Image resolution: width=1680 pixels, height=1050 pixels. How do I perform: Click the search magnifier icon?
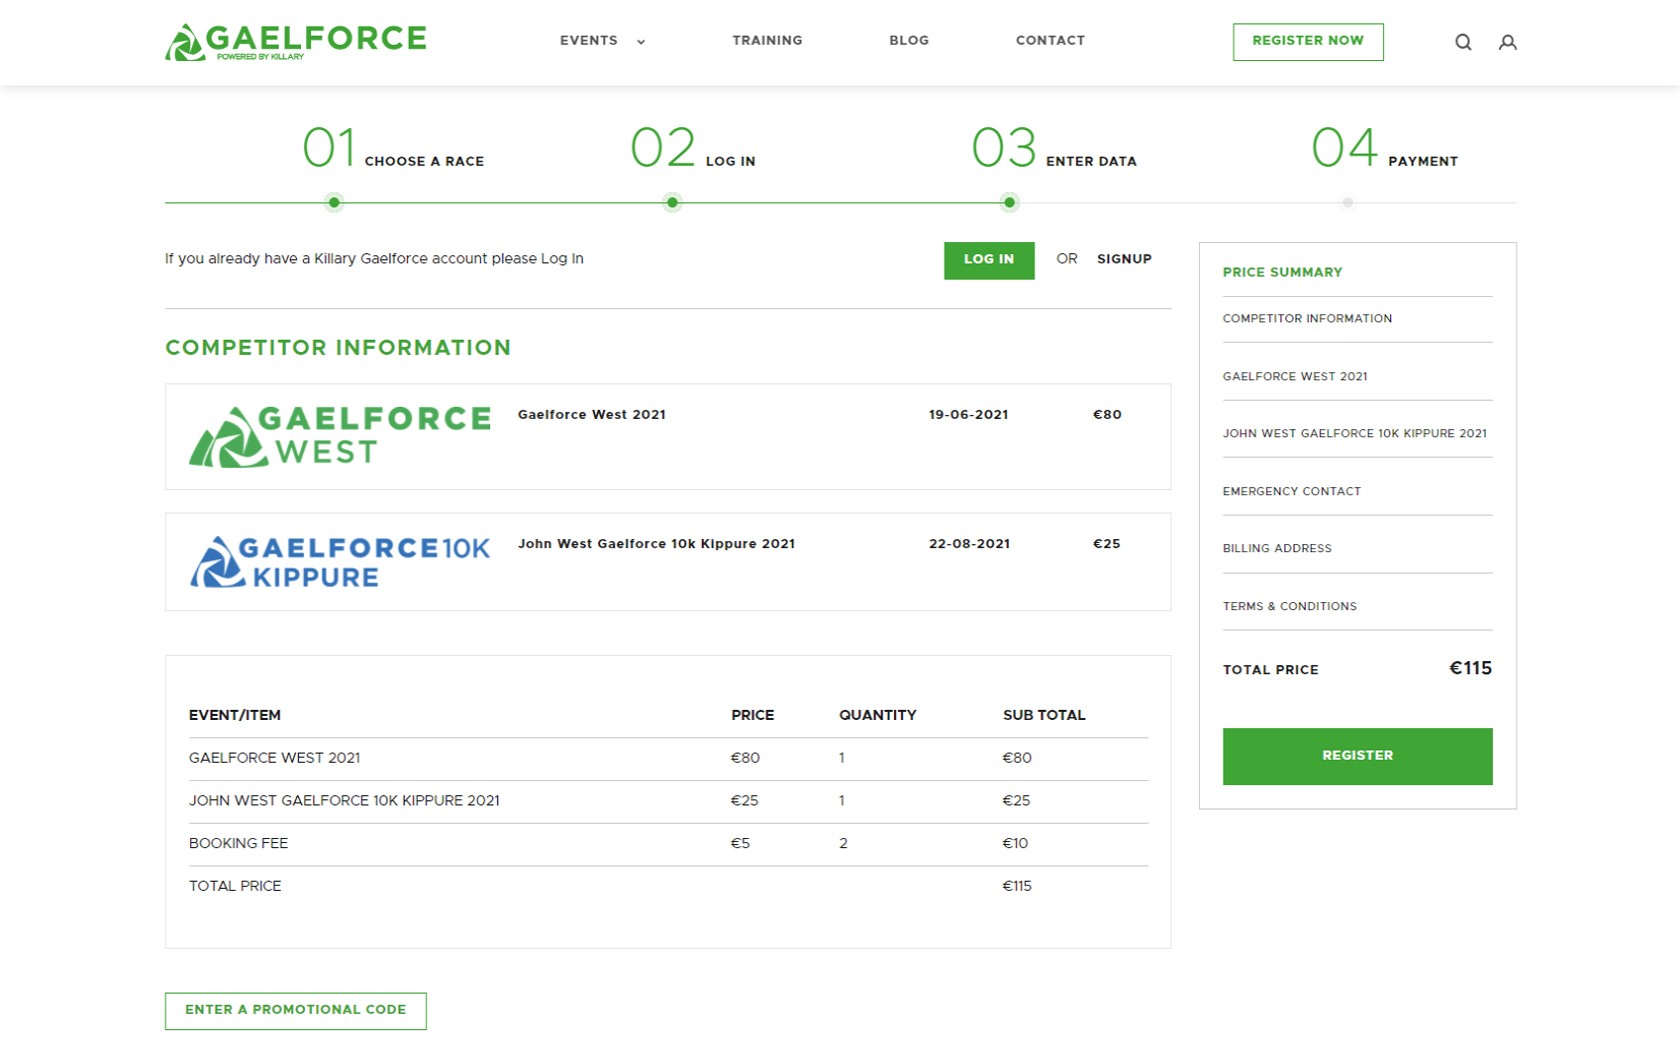tap(1463, 42)
